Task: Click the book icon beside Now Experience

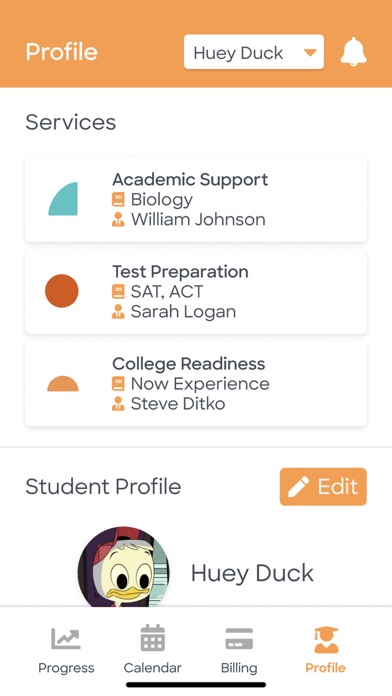Action: [118, 384]
